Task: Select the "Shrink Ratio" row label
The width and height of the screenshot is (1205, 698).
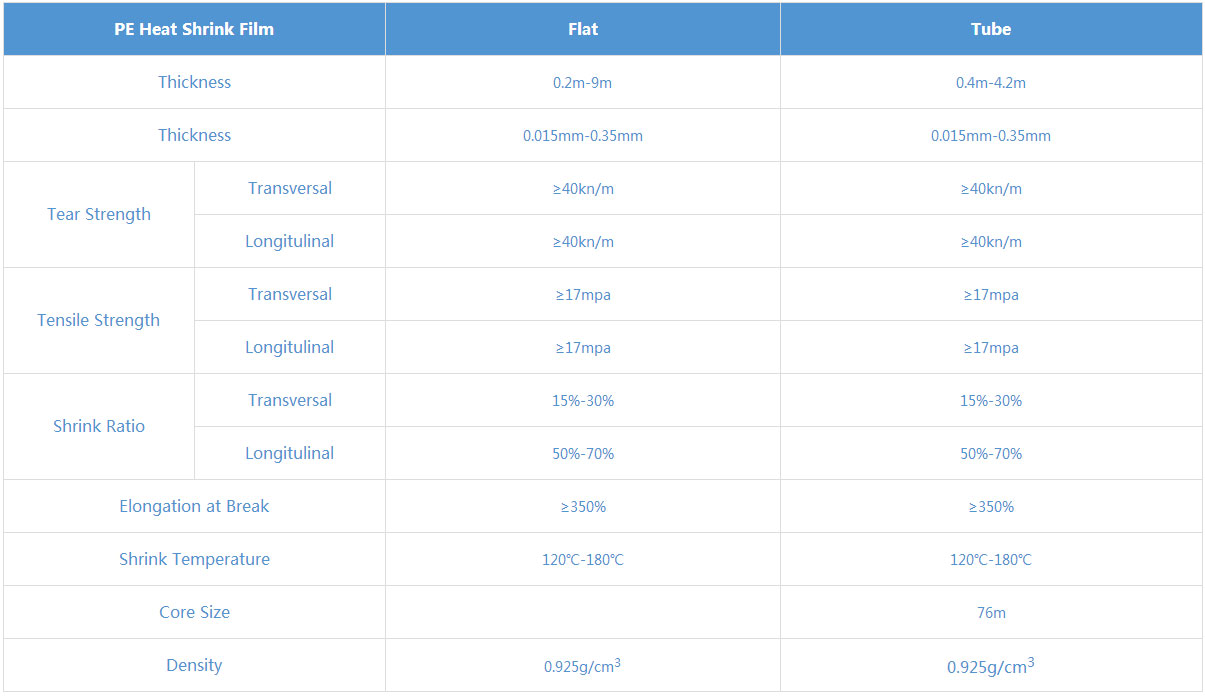Action: point(99,426)
